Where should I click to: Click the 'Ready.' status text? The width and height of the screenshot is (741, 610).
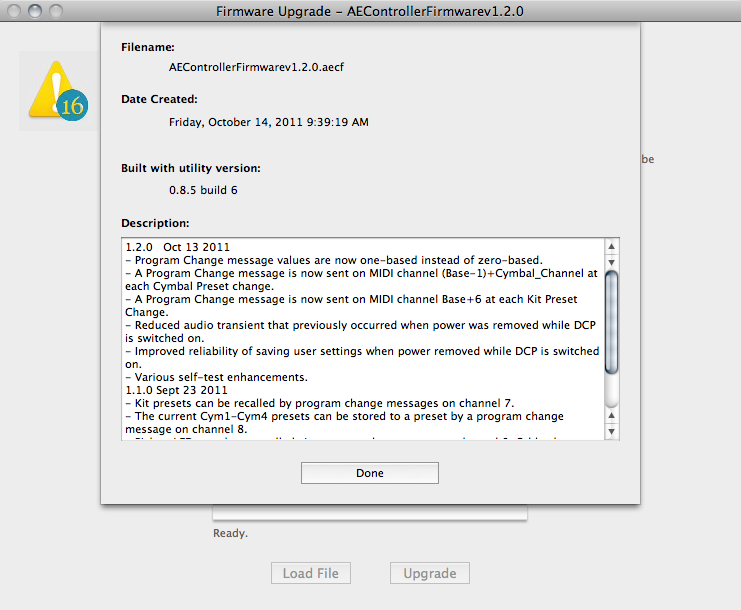coord(230,533)
